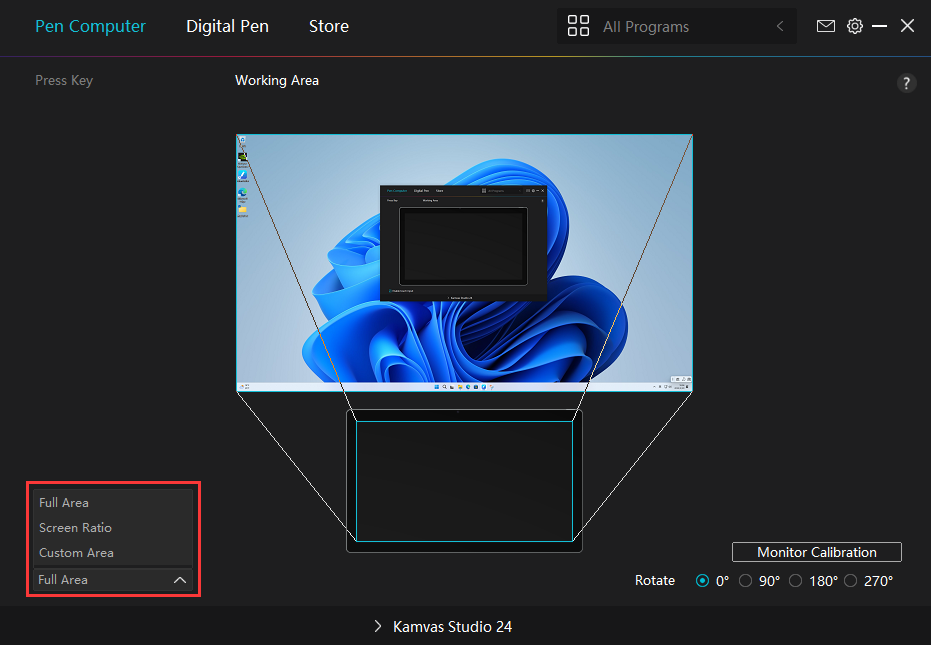This screenshot has height=645, width=931.
Task: Minimize the driver window
Action: 880,26
